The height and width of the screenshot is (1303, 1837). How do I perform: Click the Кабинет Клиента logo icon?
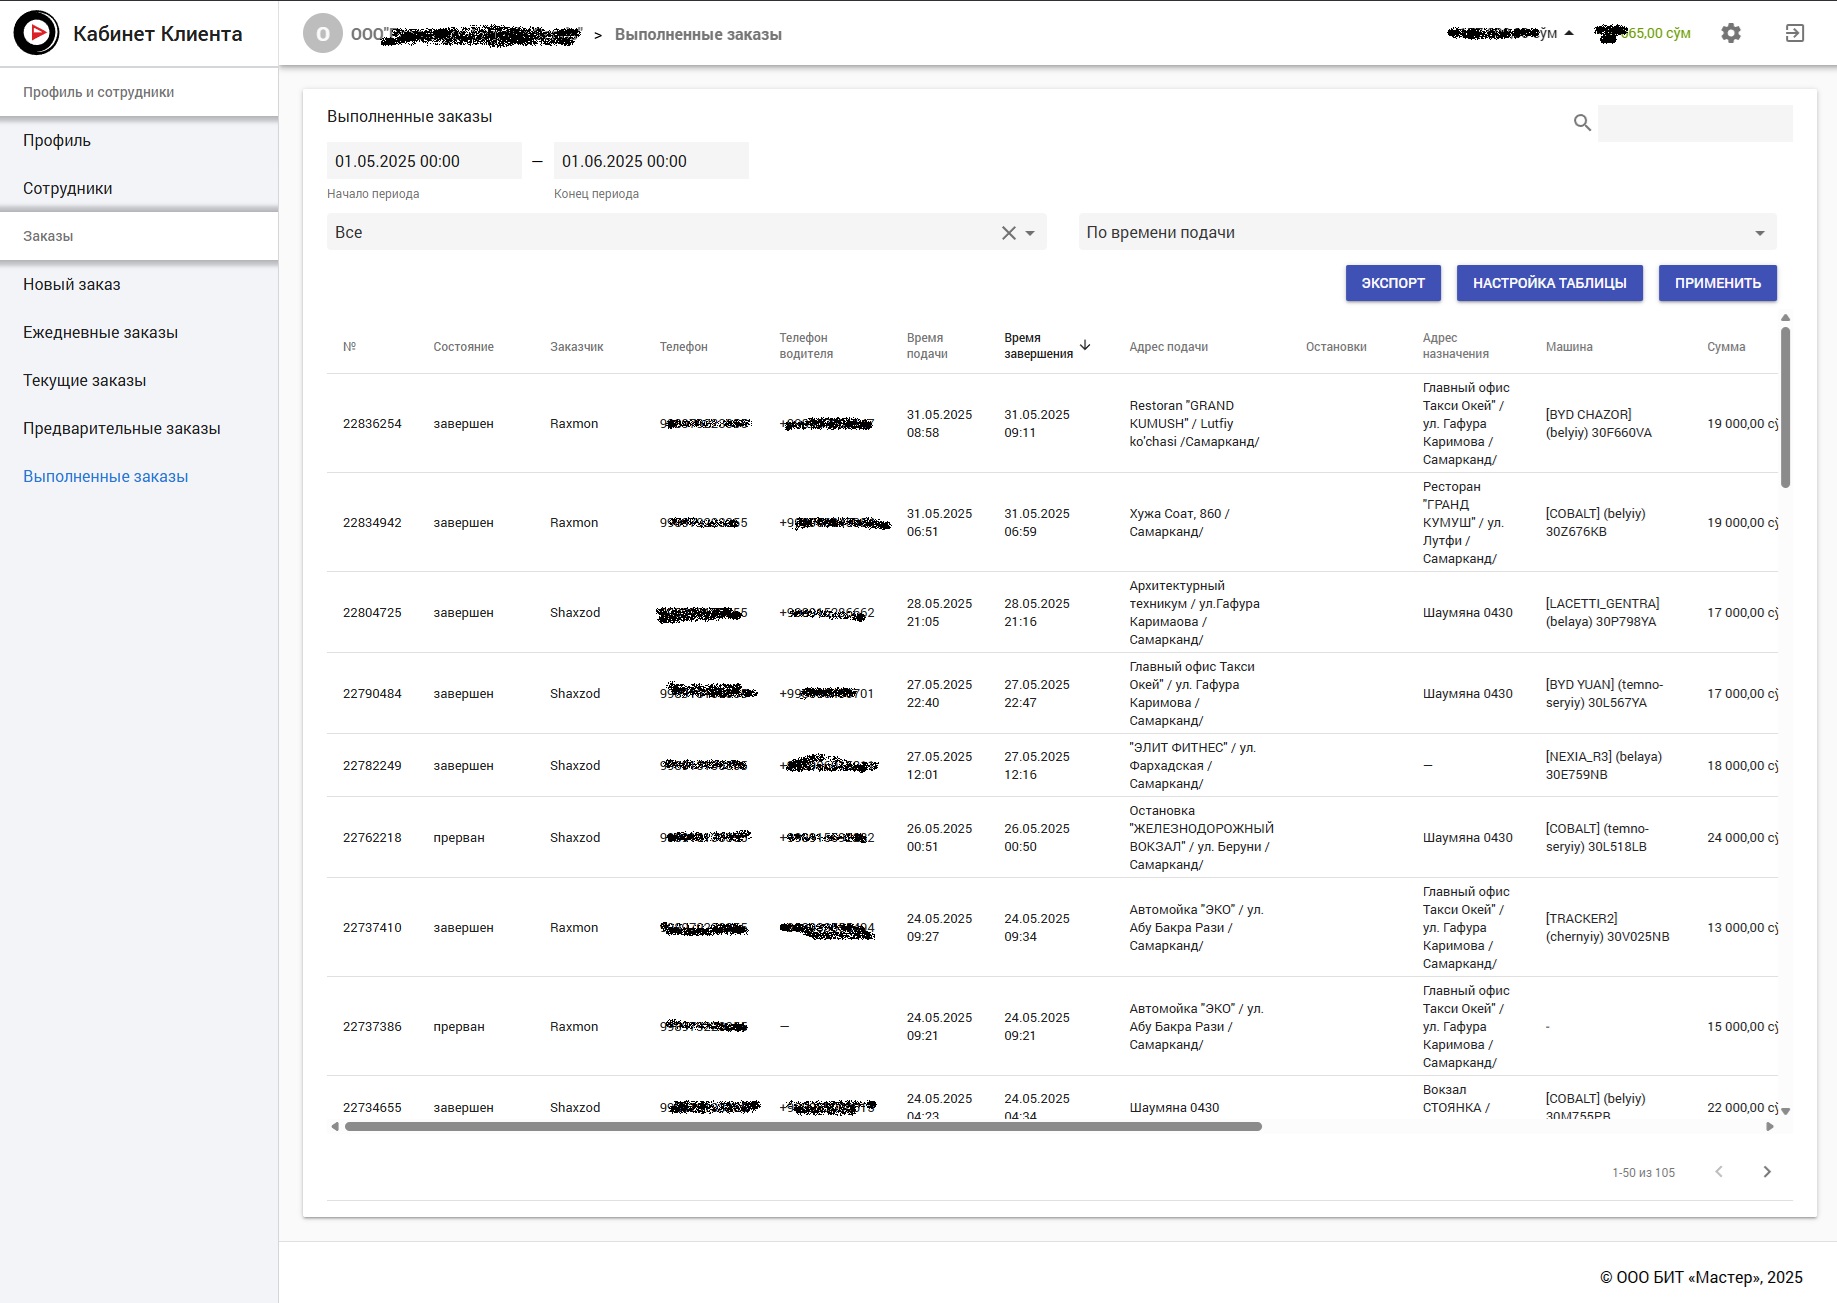[x=37, y=33]
